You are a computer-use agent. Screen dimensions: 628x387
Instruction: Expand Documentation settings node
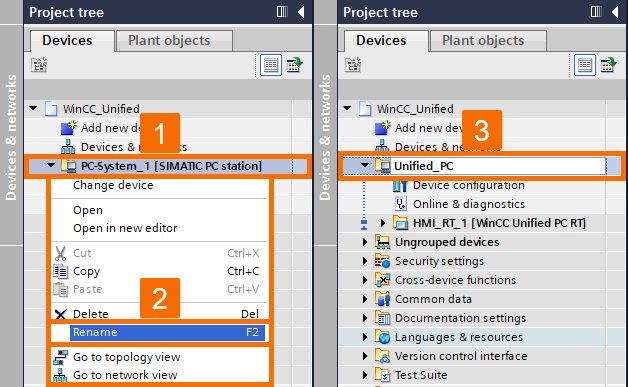point(365,318)
